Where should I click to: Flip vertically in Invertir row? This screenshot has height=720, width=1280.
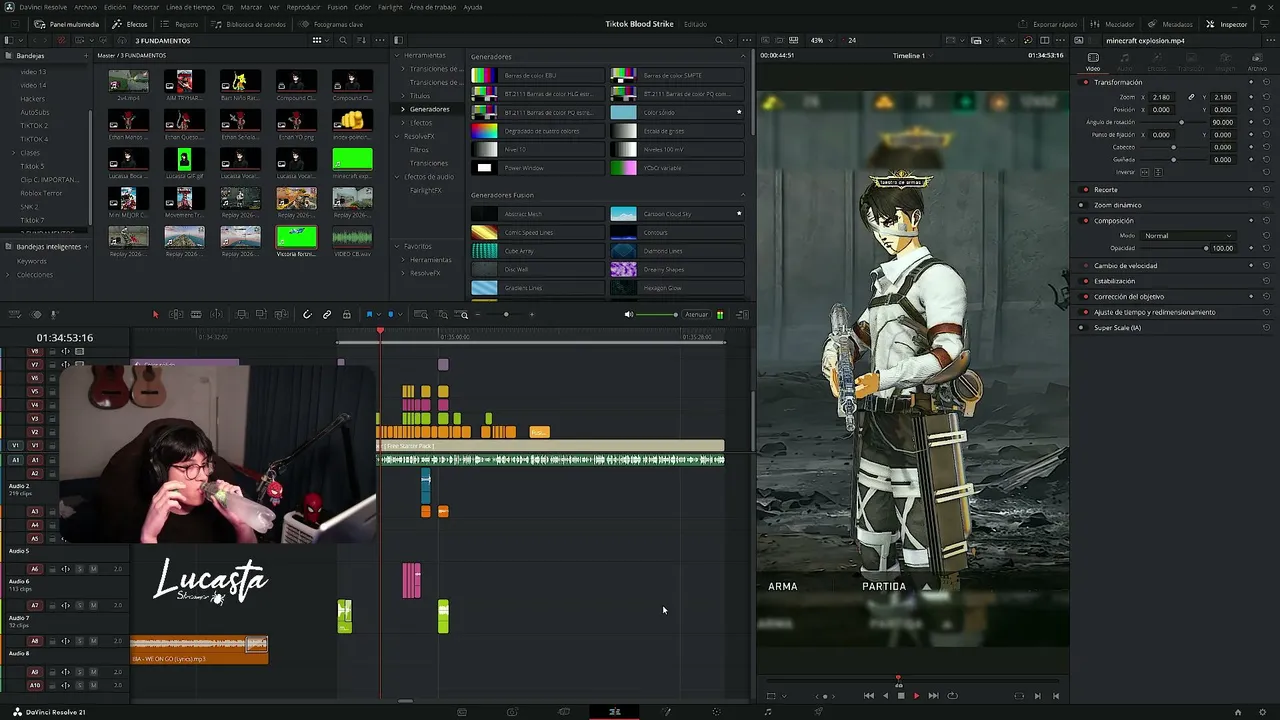coord(1159,172)
